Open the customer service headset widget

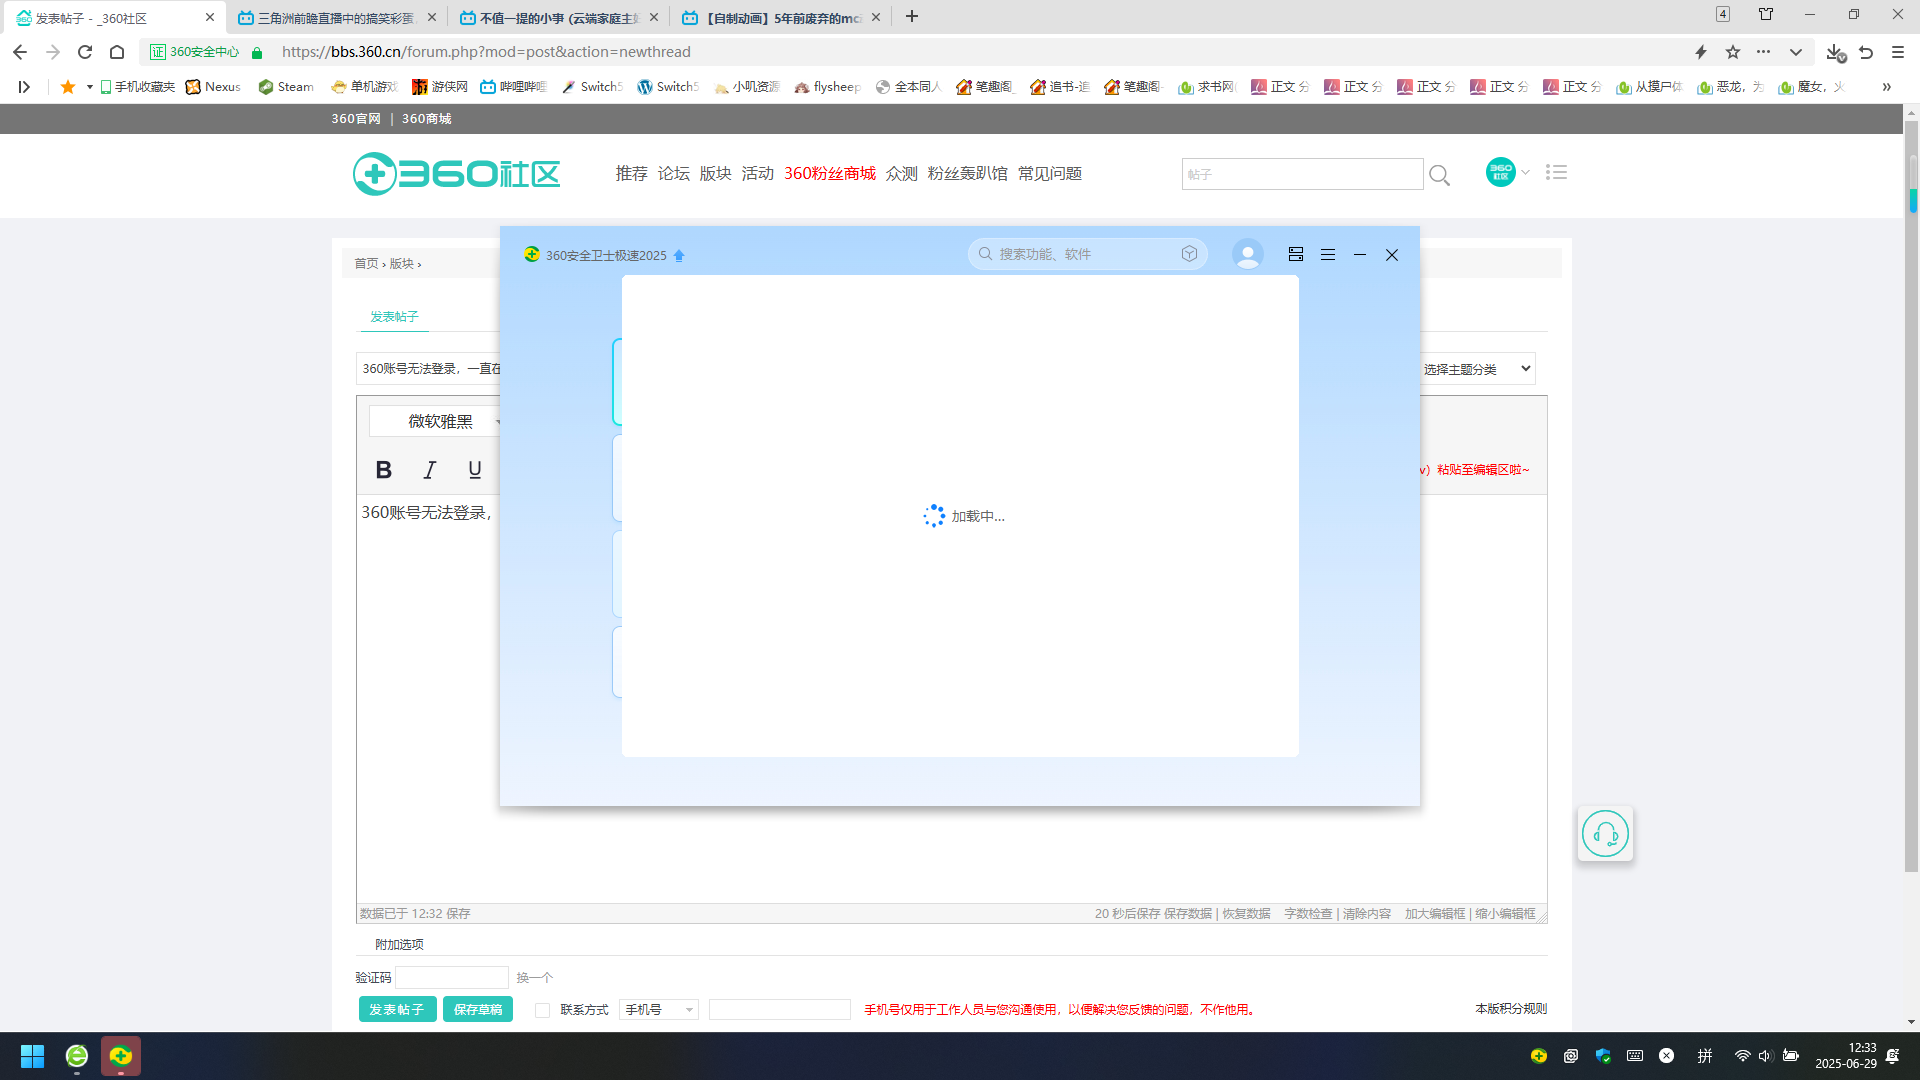coord(1605,833)
